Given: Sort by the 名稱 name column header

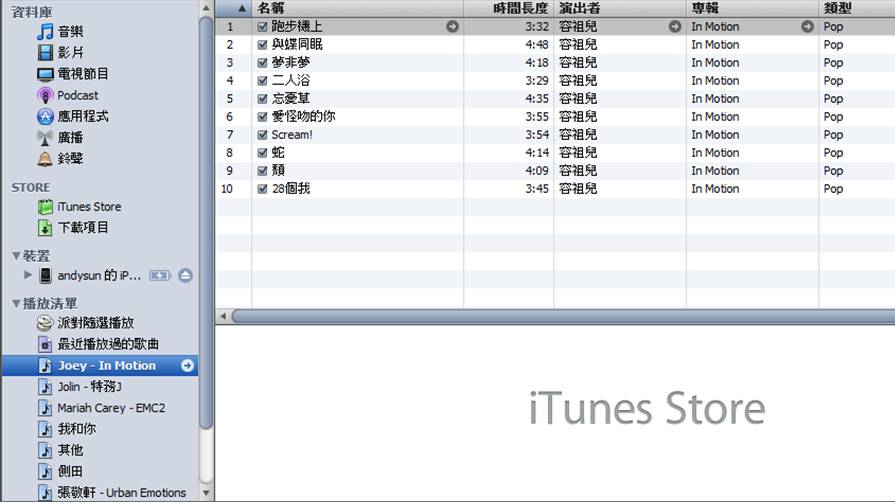Looking at the screenshot, I should [358, 8].
